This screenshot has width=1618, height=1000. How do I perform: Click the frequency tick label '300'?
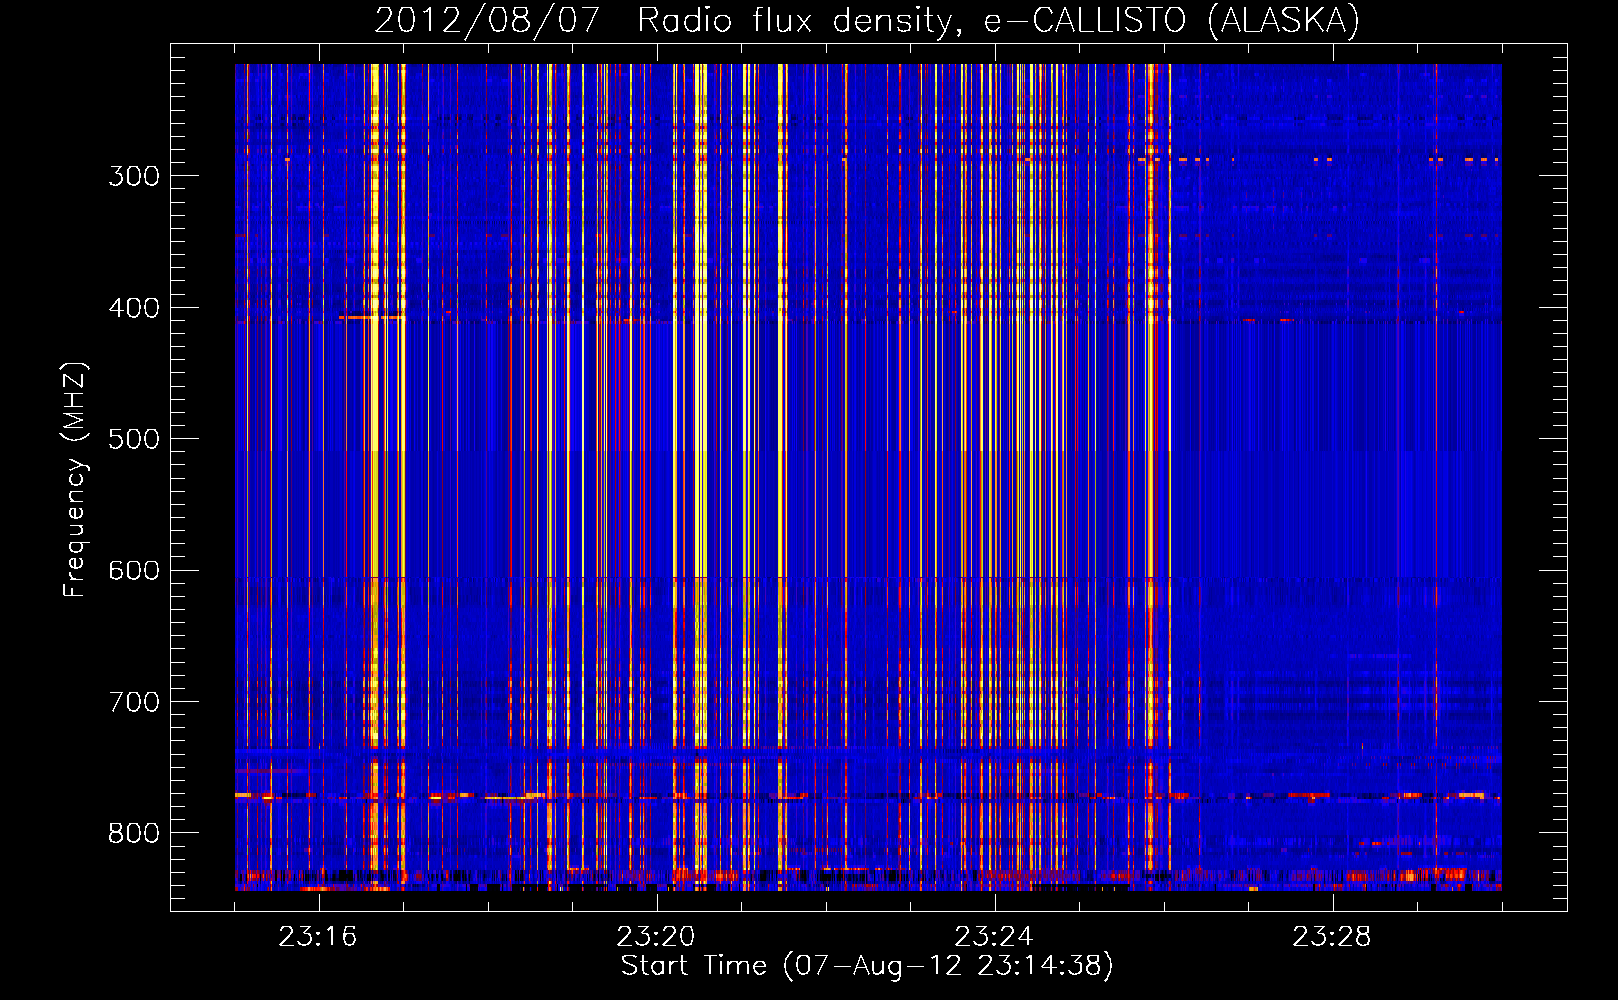coord(134,176)
